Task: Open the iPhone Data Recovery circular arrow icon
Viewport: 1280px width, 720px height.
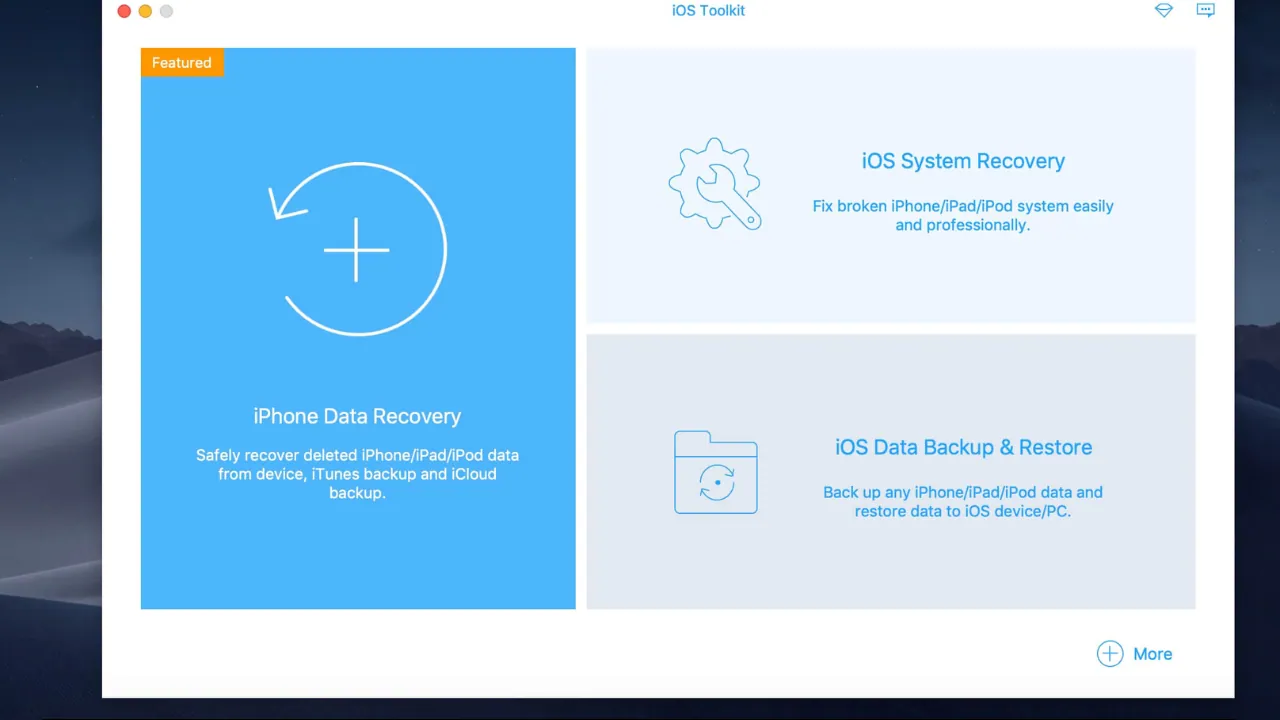Action: click(358, 249)
